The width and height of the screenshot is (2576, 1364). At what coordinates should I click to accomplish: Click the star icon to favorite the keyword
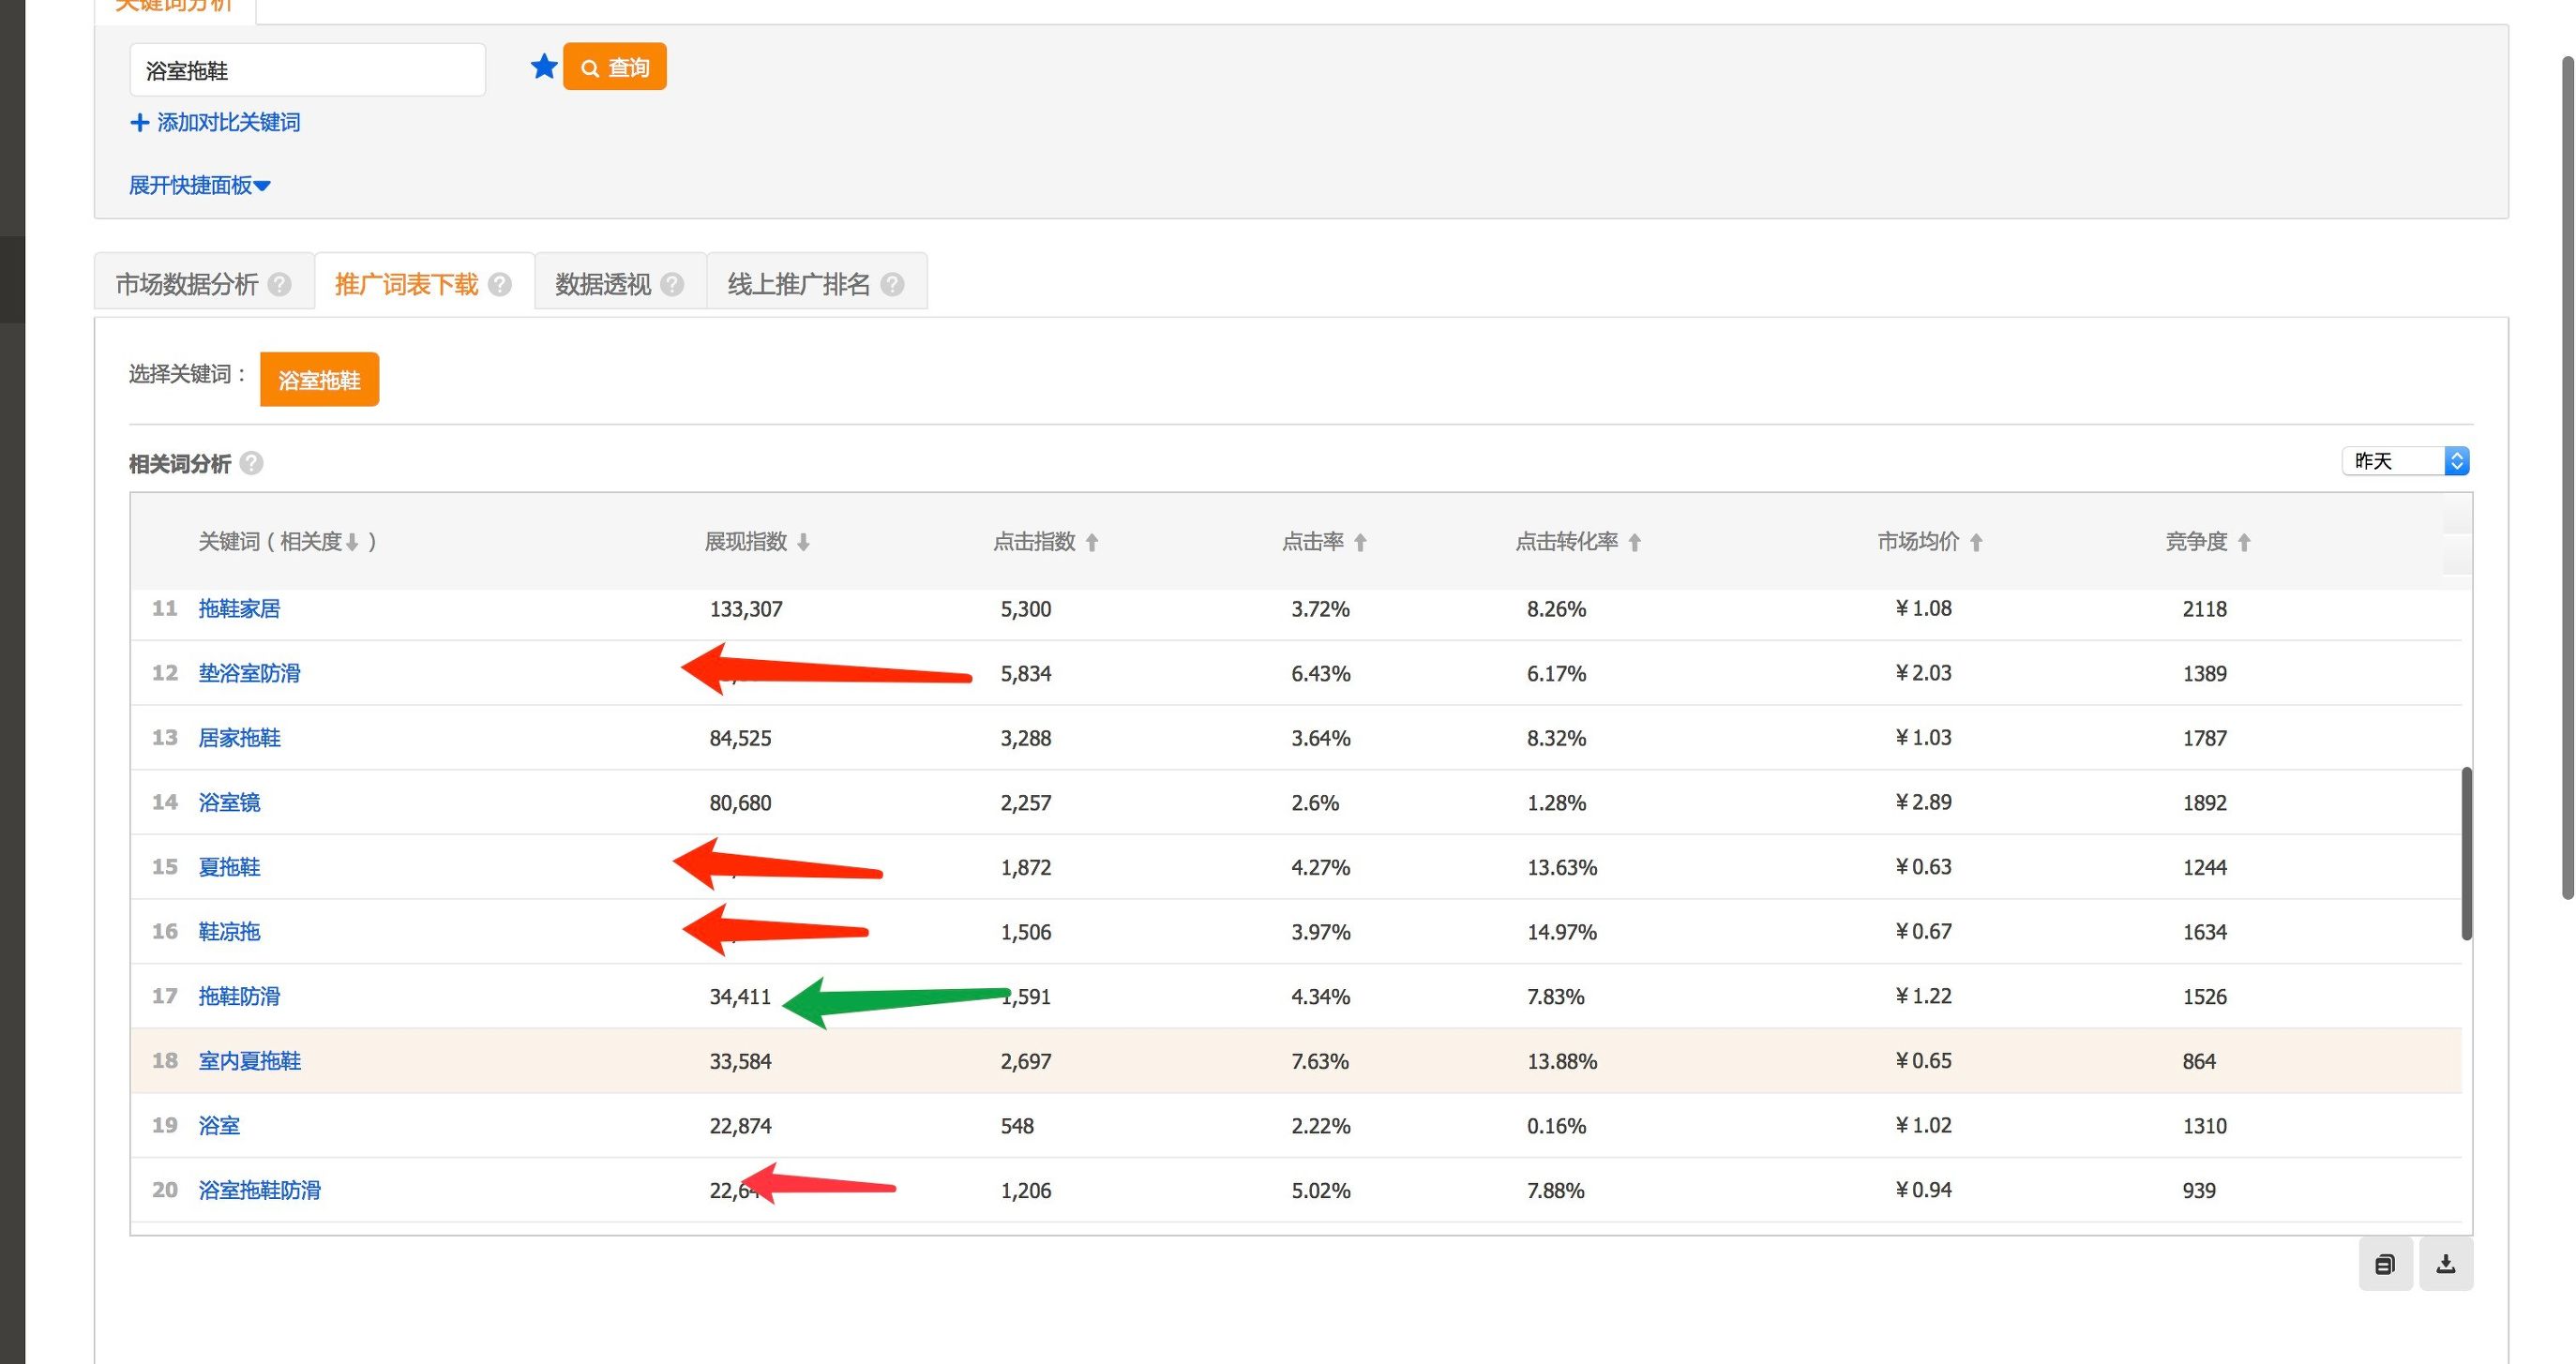pos(543,66)
